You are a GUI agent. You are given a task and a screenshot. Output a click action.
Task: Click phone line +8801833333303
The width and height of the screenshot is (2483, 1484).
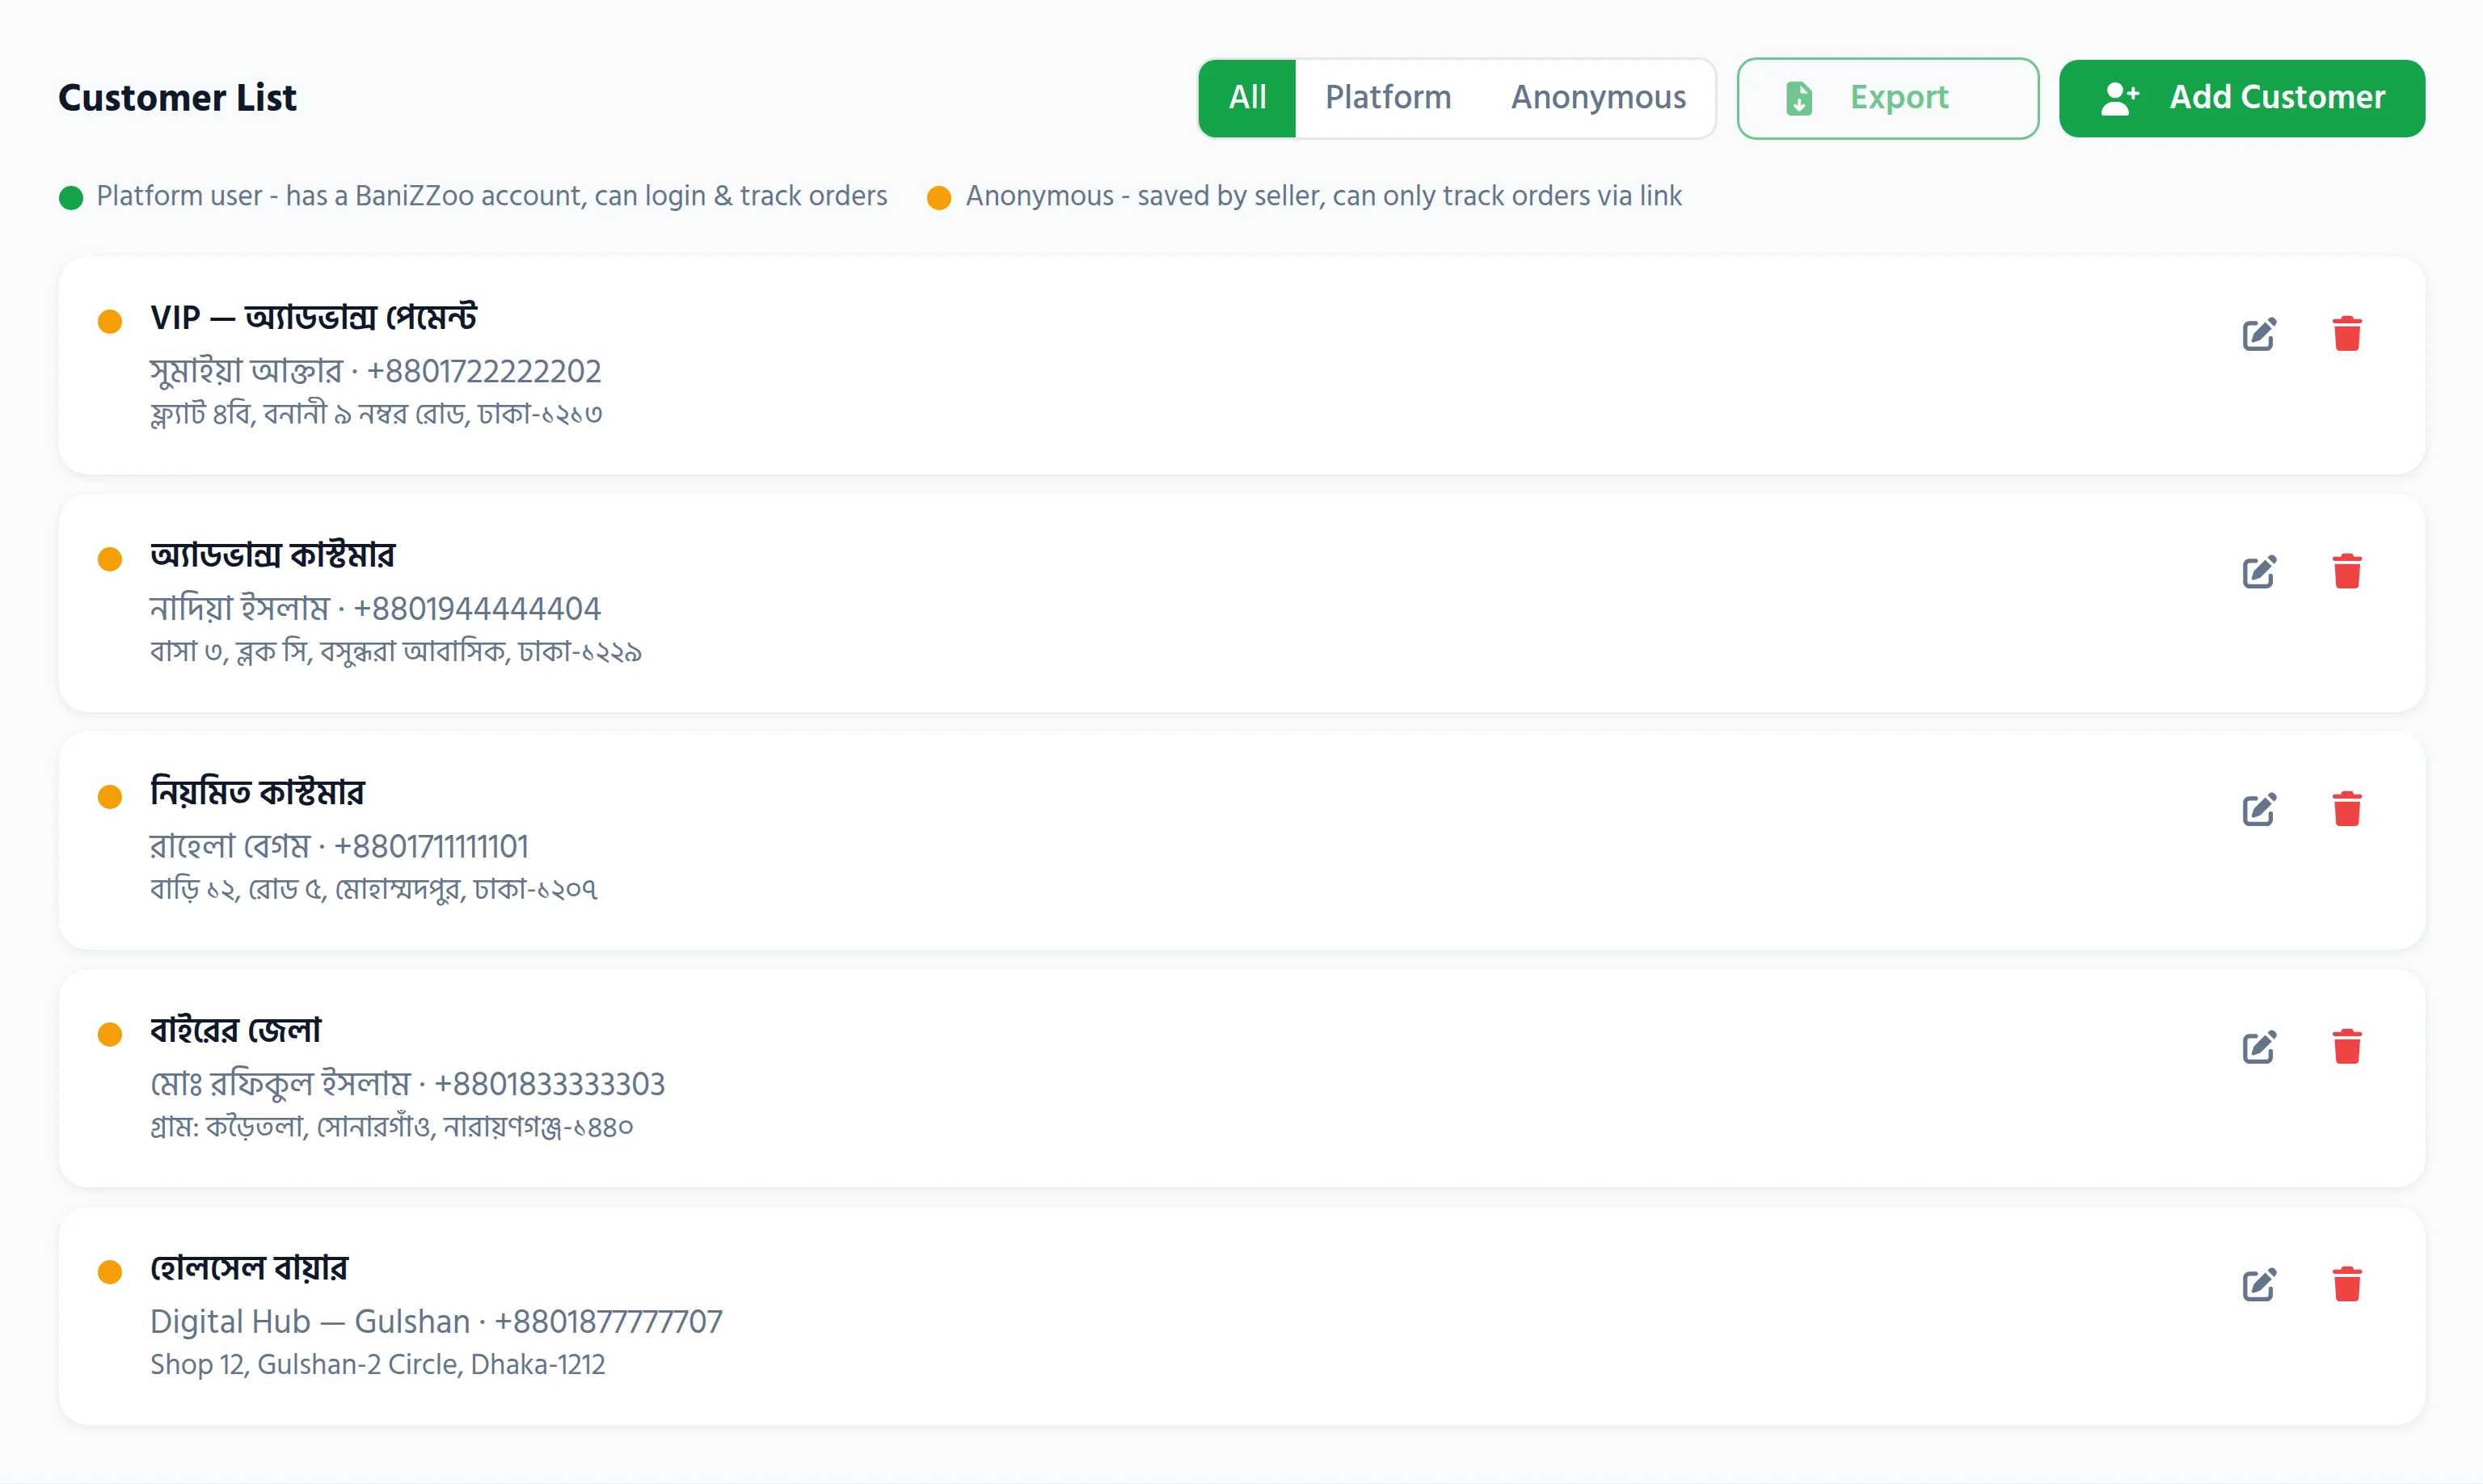click(407, 1084)
